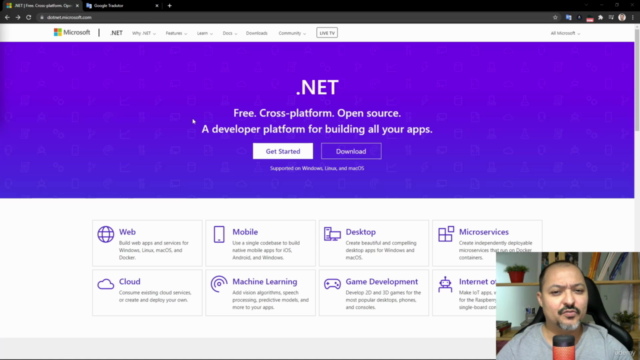Expand the Docs dropdown
The image size is (640, 360).
(x=230, y=33)
